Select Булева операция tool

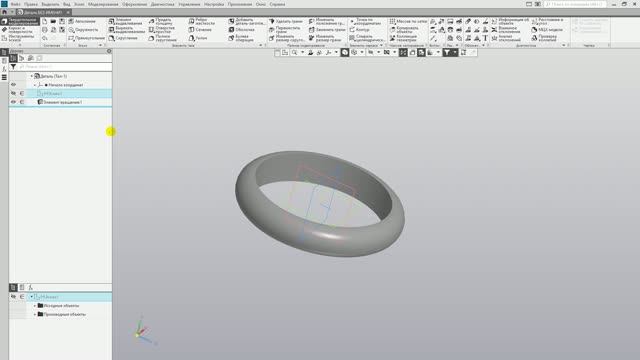point(241,38)
